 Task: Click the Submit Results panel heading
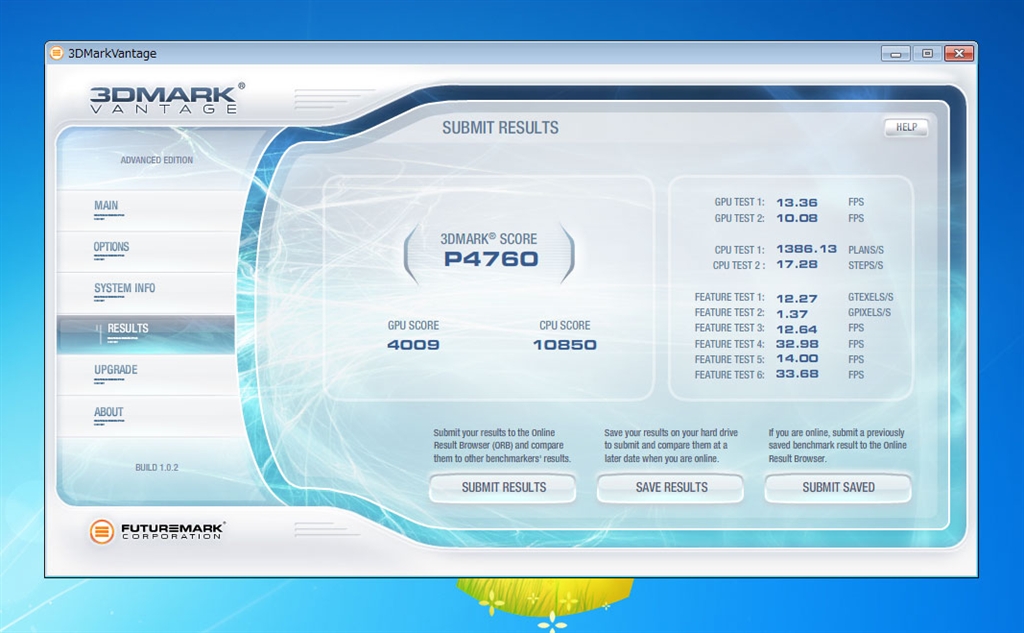click(x=500, y=127)
